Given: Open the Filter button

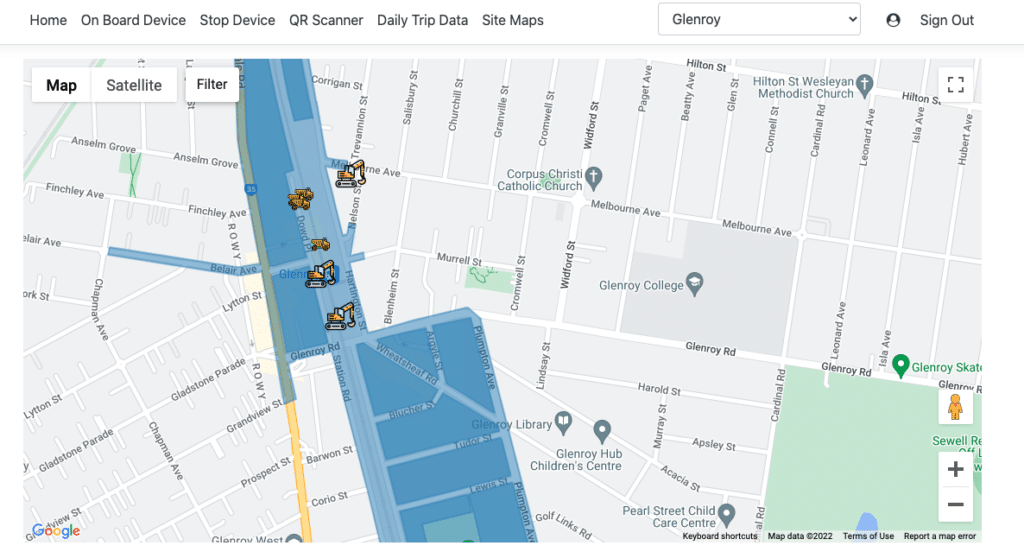Looking at the screenshot, I should [x=212, y=84].
